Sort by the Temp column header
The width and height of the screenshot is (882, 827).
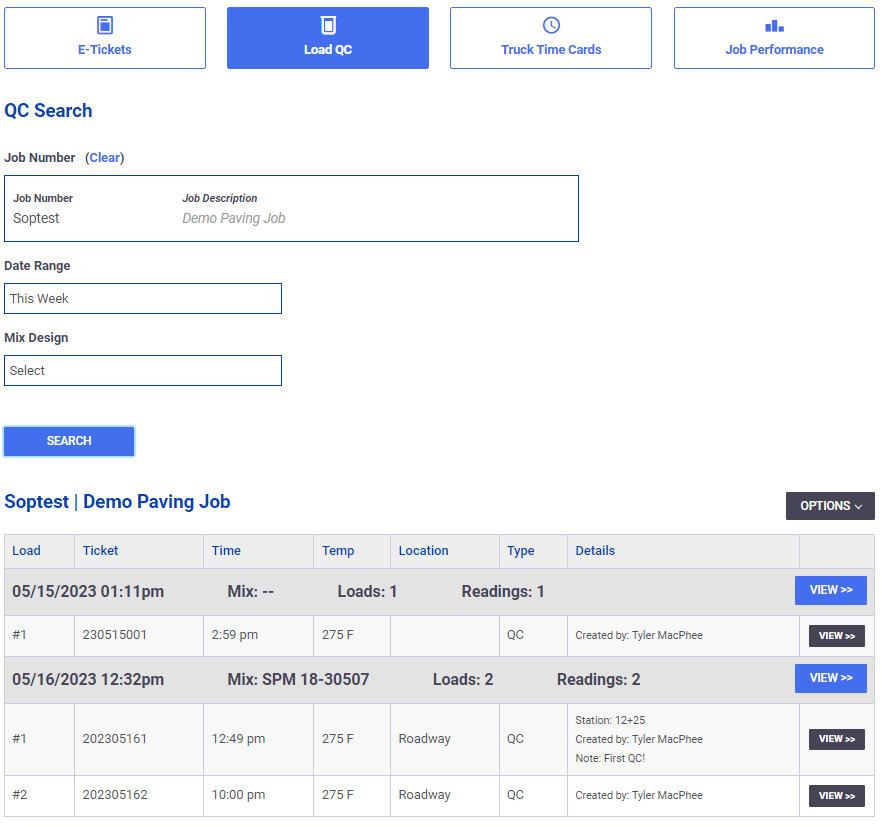[x=338, y=551]
